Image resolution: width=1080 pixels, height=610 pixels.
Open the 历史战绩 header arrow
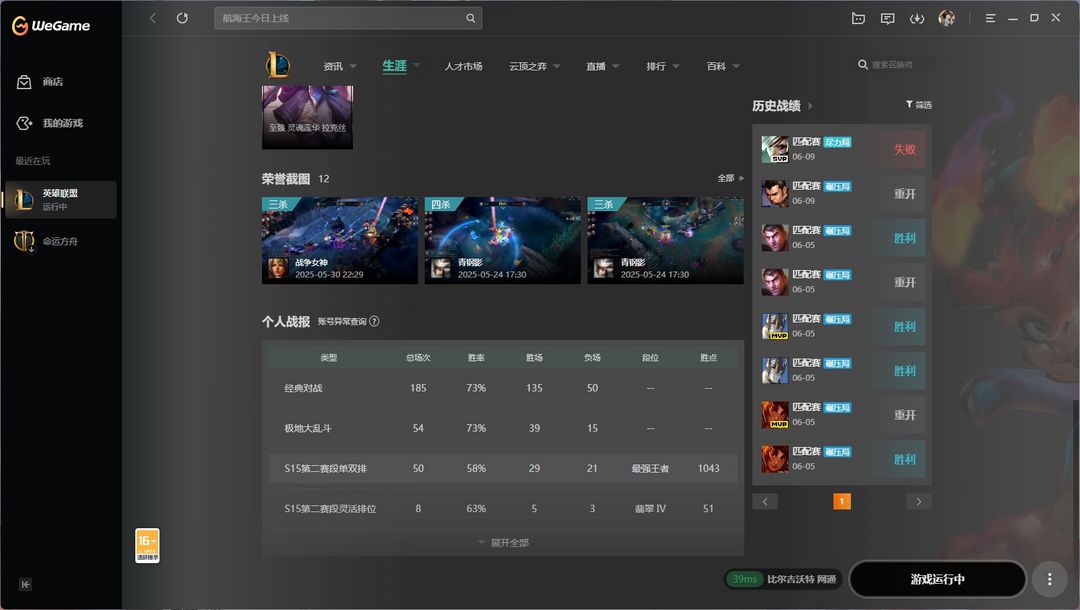click(x=810, y=106)
